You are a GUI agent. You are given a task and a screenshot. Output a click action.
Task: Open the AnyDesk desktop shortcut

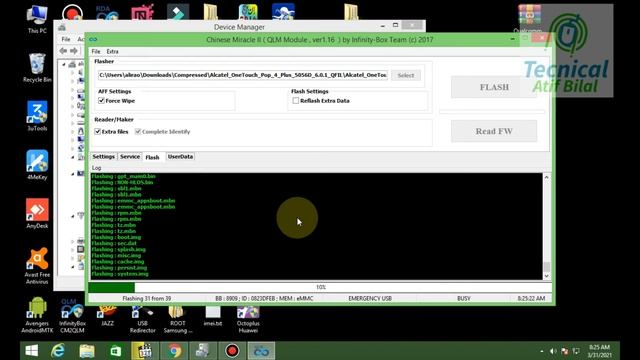[x=37, y=213]
